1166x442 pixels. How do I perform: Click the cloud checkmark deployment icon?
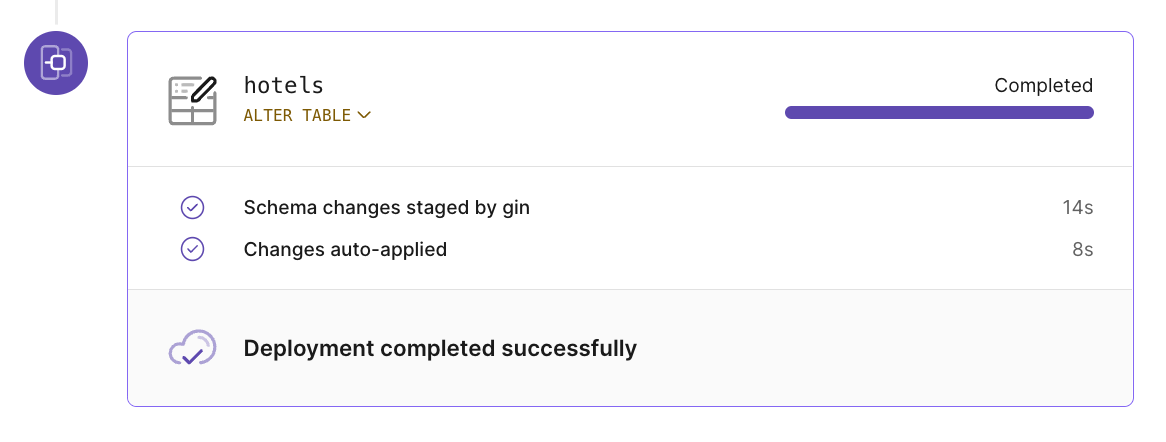pyautogui.click(x=192, y=349)
